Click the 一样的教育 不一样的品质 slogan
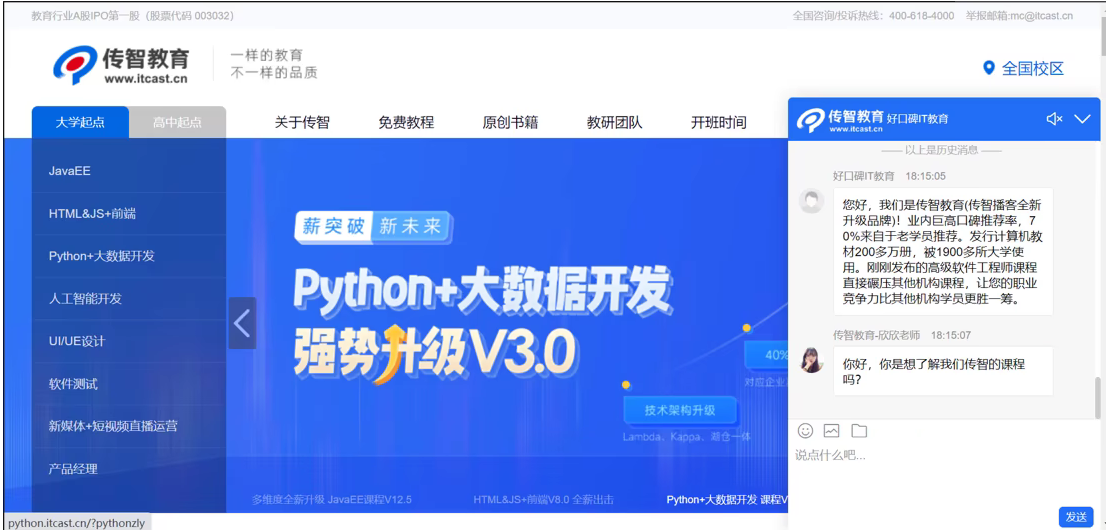1106x530 pixels. coord(274,64)
